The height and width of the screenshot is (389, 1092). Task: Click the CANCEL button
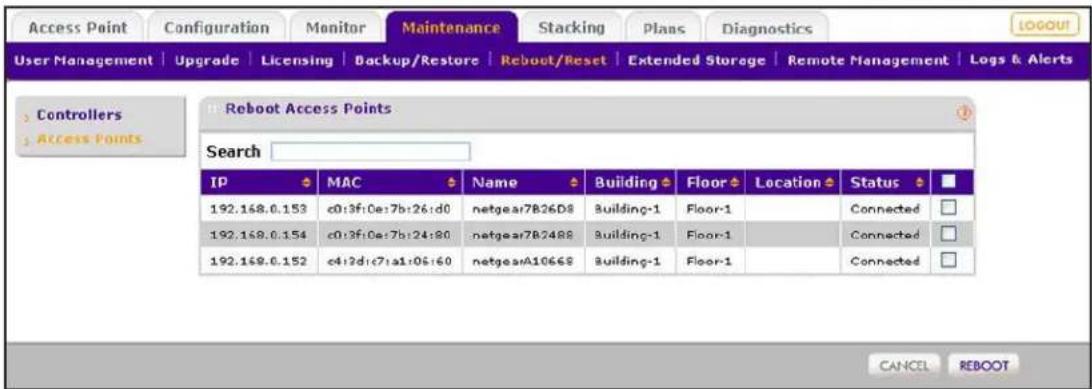pos(905,365)
